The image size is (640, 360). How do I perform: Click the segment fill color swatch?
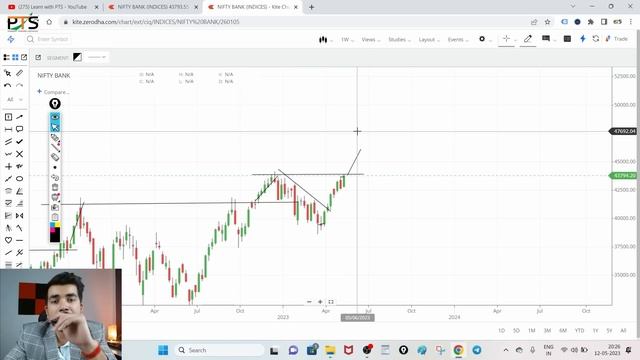coord(77,57)
